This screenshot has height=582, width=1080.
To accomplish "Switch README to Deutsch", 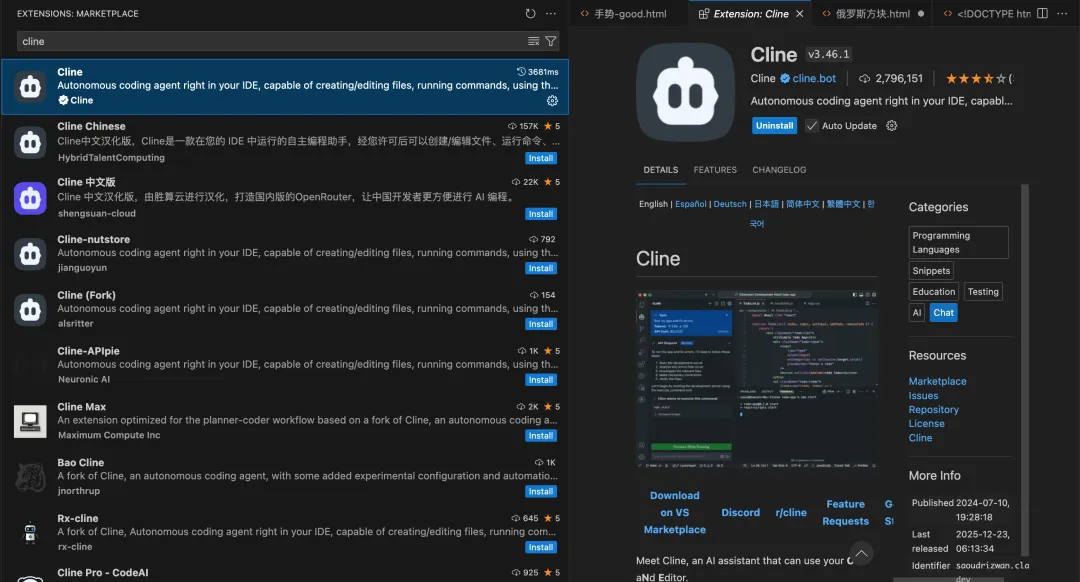I will (x=730, y=205).
